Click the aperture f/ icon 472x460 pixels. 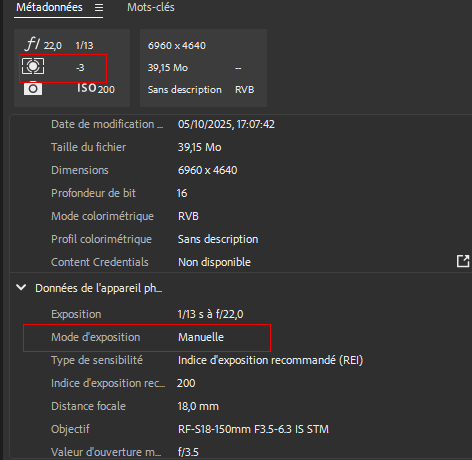tap(32, 44)
